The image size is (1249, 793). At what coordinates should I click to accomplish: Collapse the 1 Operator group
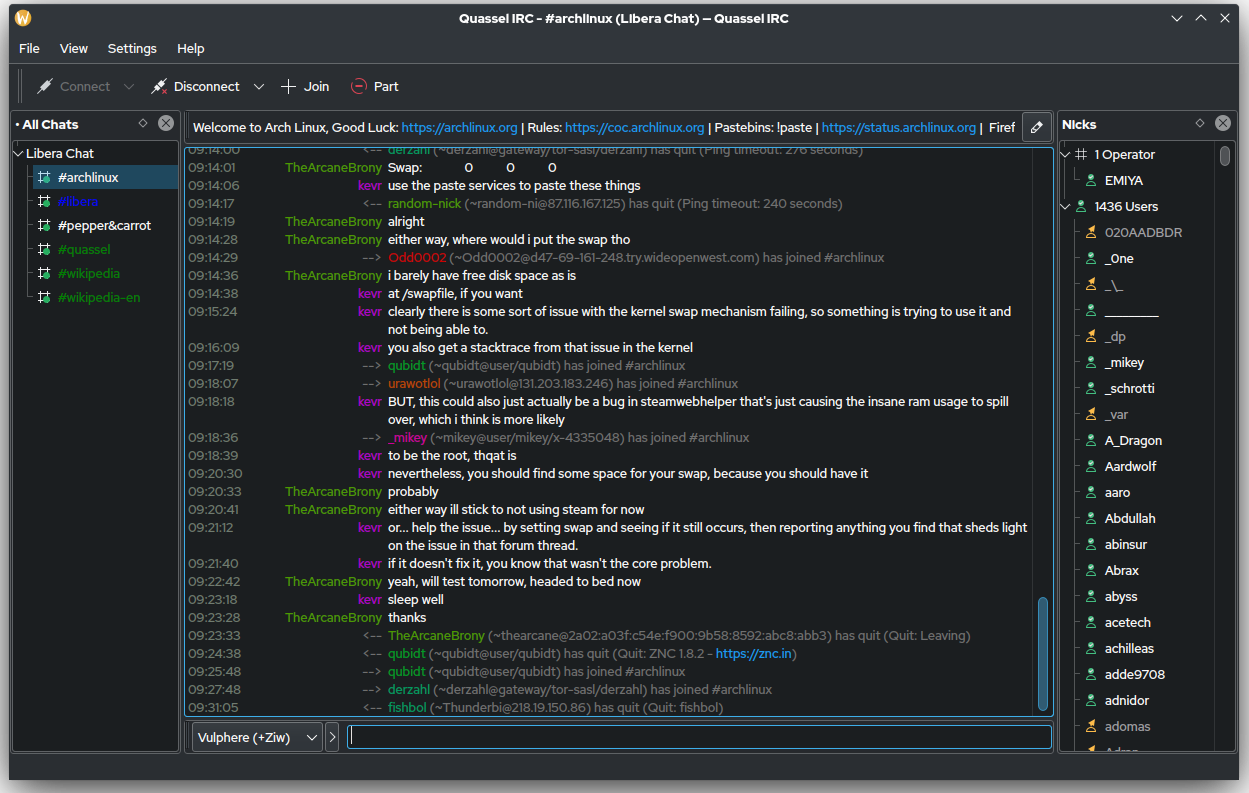[1065, 155]
